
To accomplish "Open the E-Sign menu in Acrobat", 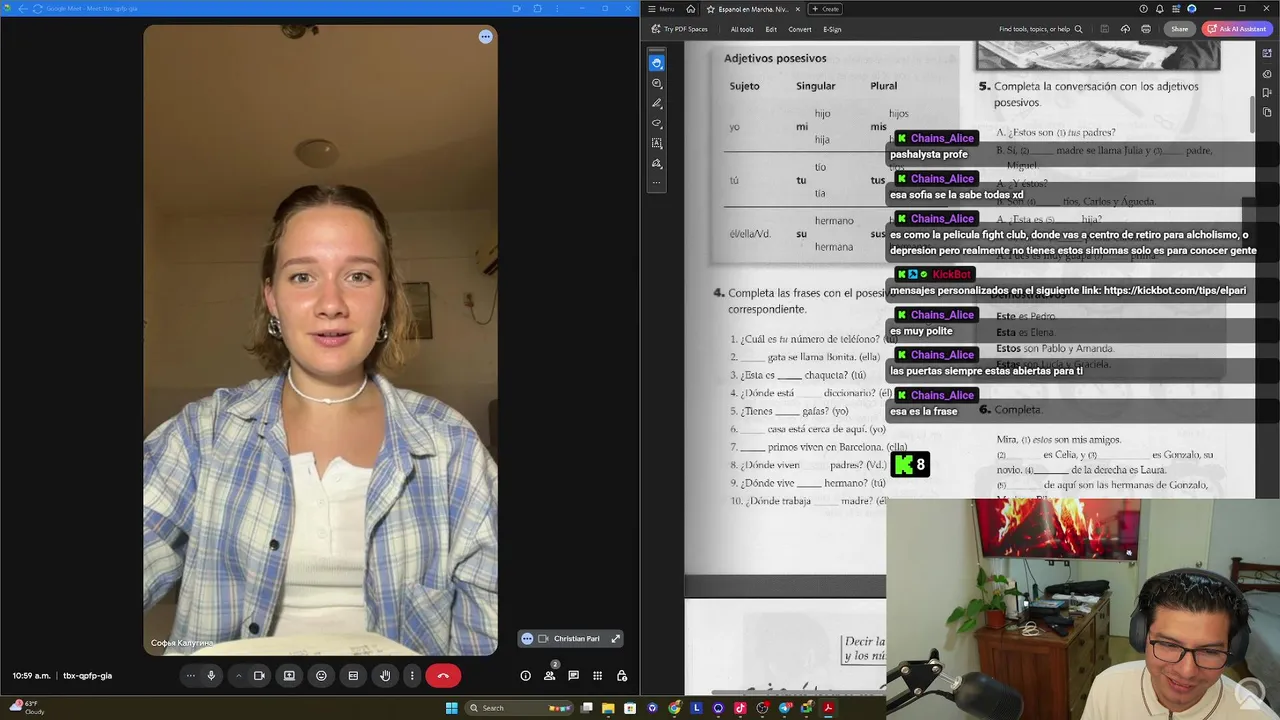I will pos(832,29).
